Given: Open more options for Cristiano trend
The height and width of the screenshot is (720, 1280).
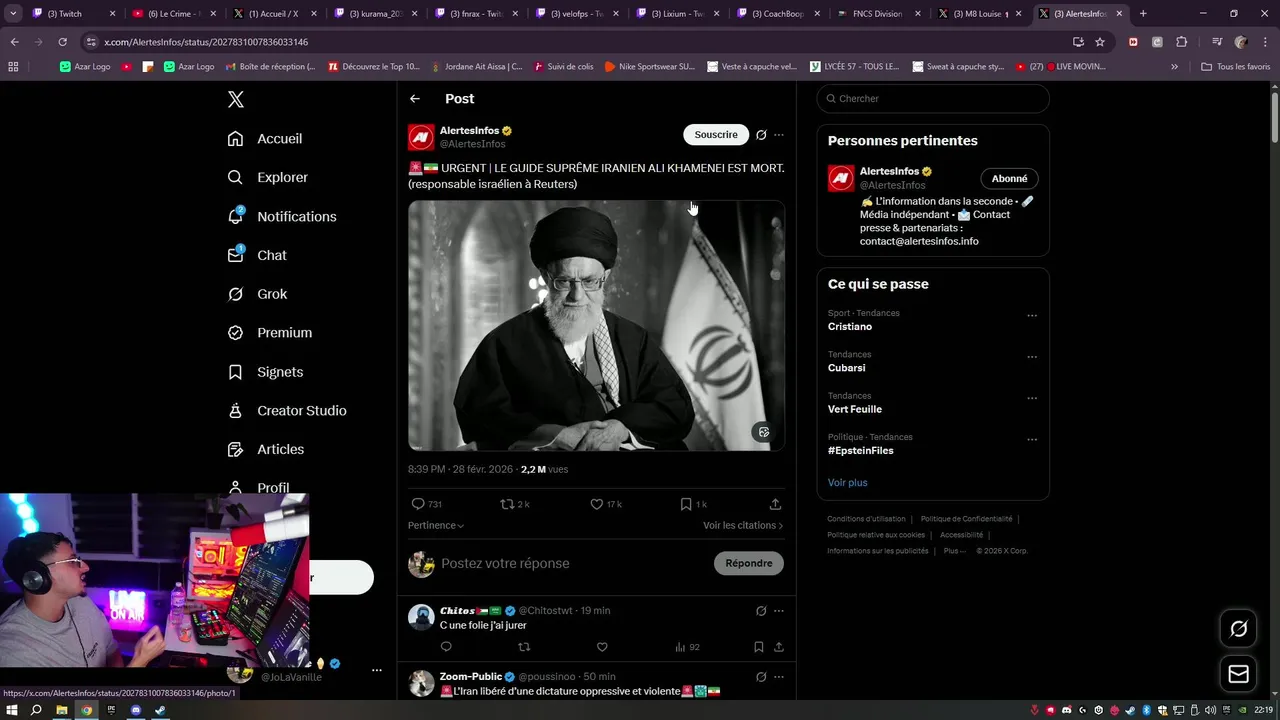Looking at the screenshot, I should point(1032,316).
